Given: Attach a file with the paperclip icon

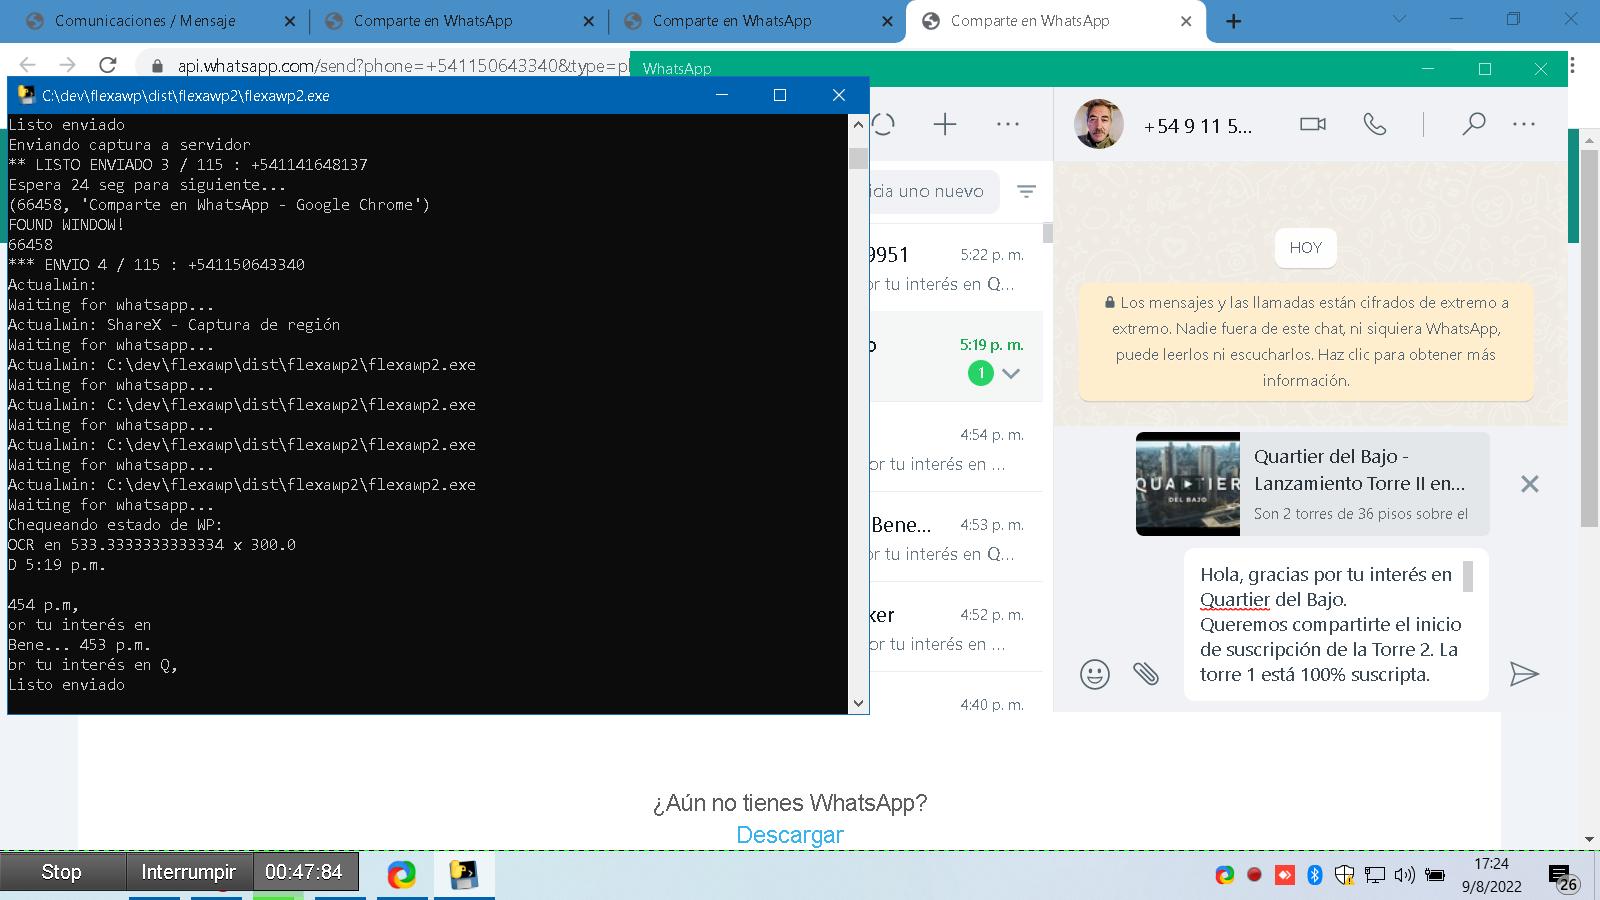Looking at the screenshot, I should click(x=1146, y=674).
